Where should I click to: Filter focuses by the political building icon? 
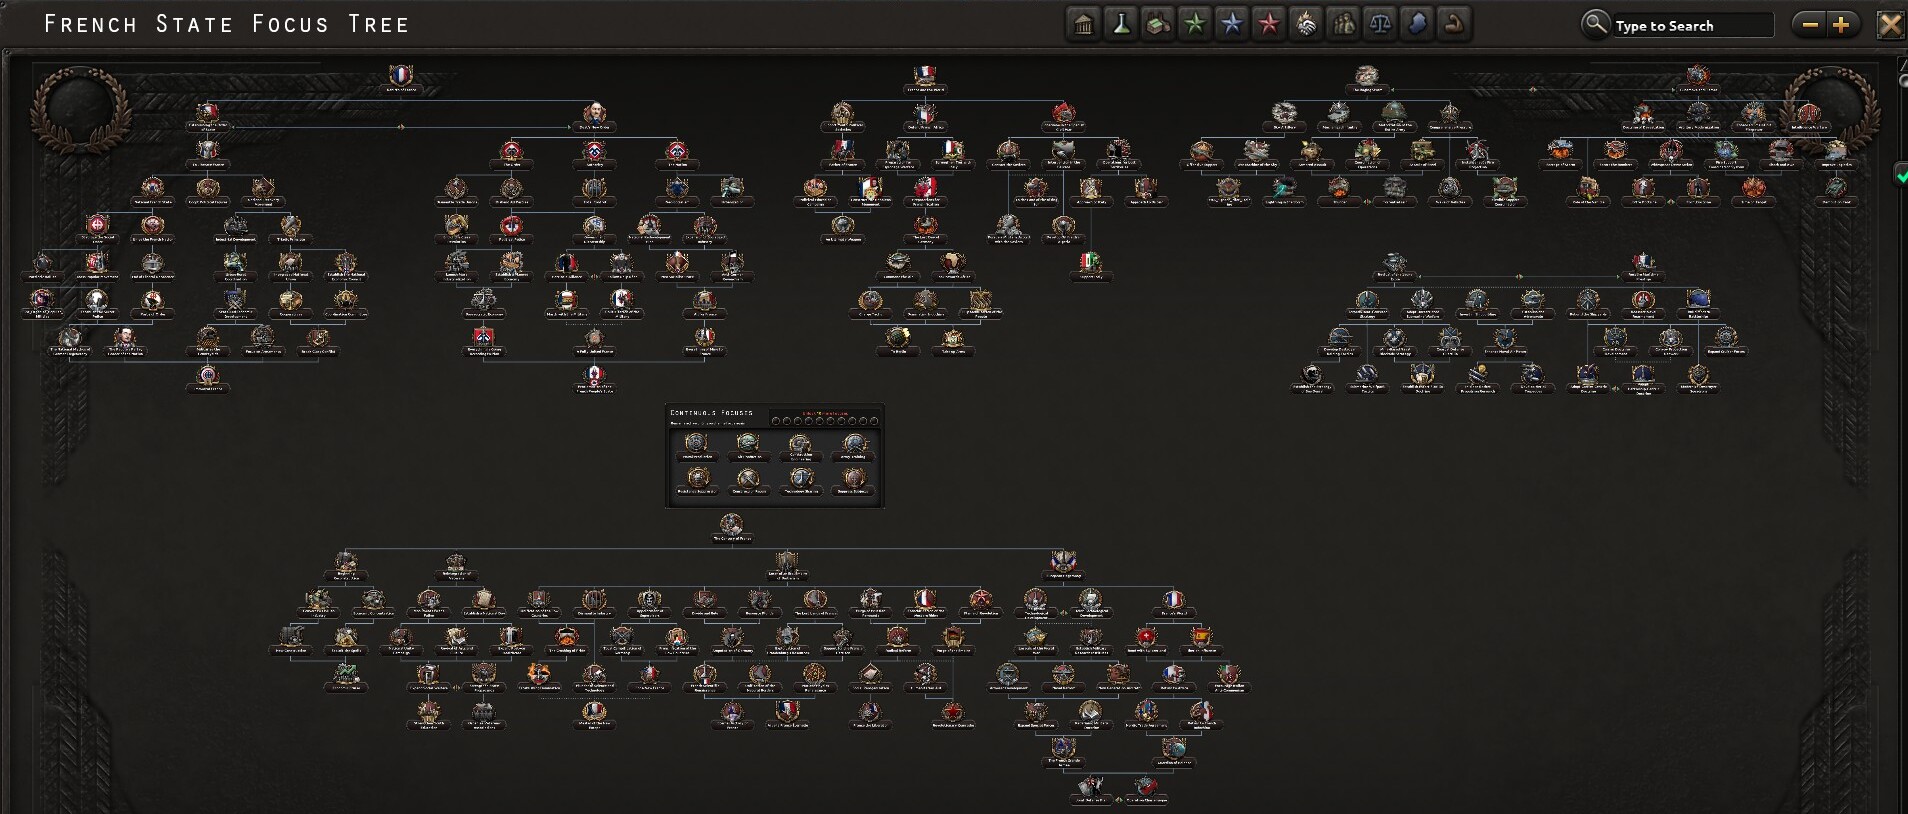click(1084, 24)
